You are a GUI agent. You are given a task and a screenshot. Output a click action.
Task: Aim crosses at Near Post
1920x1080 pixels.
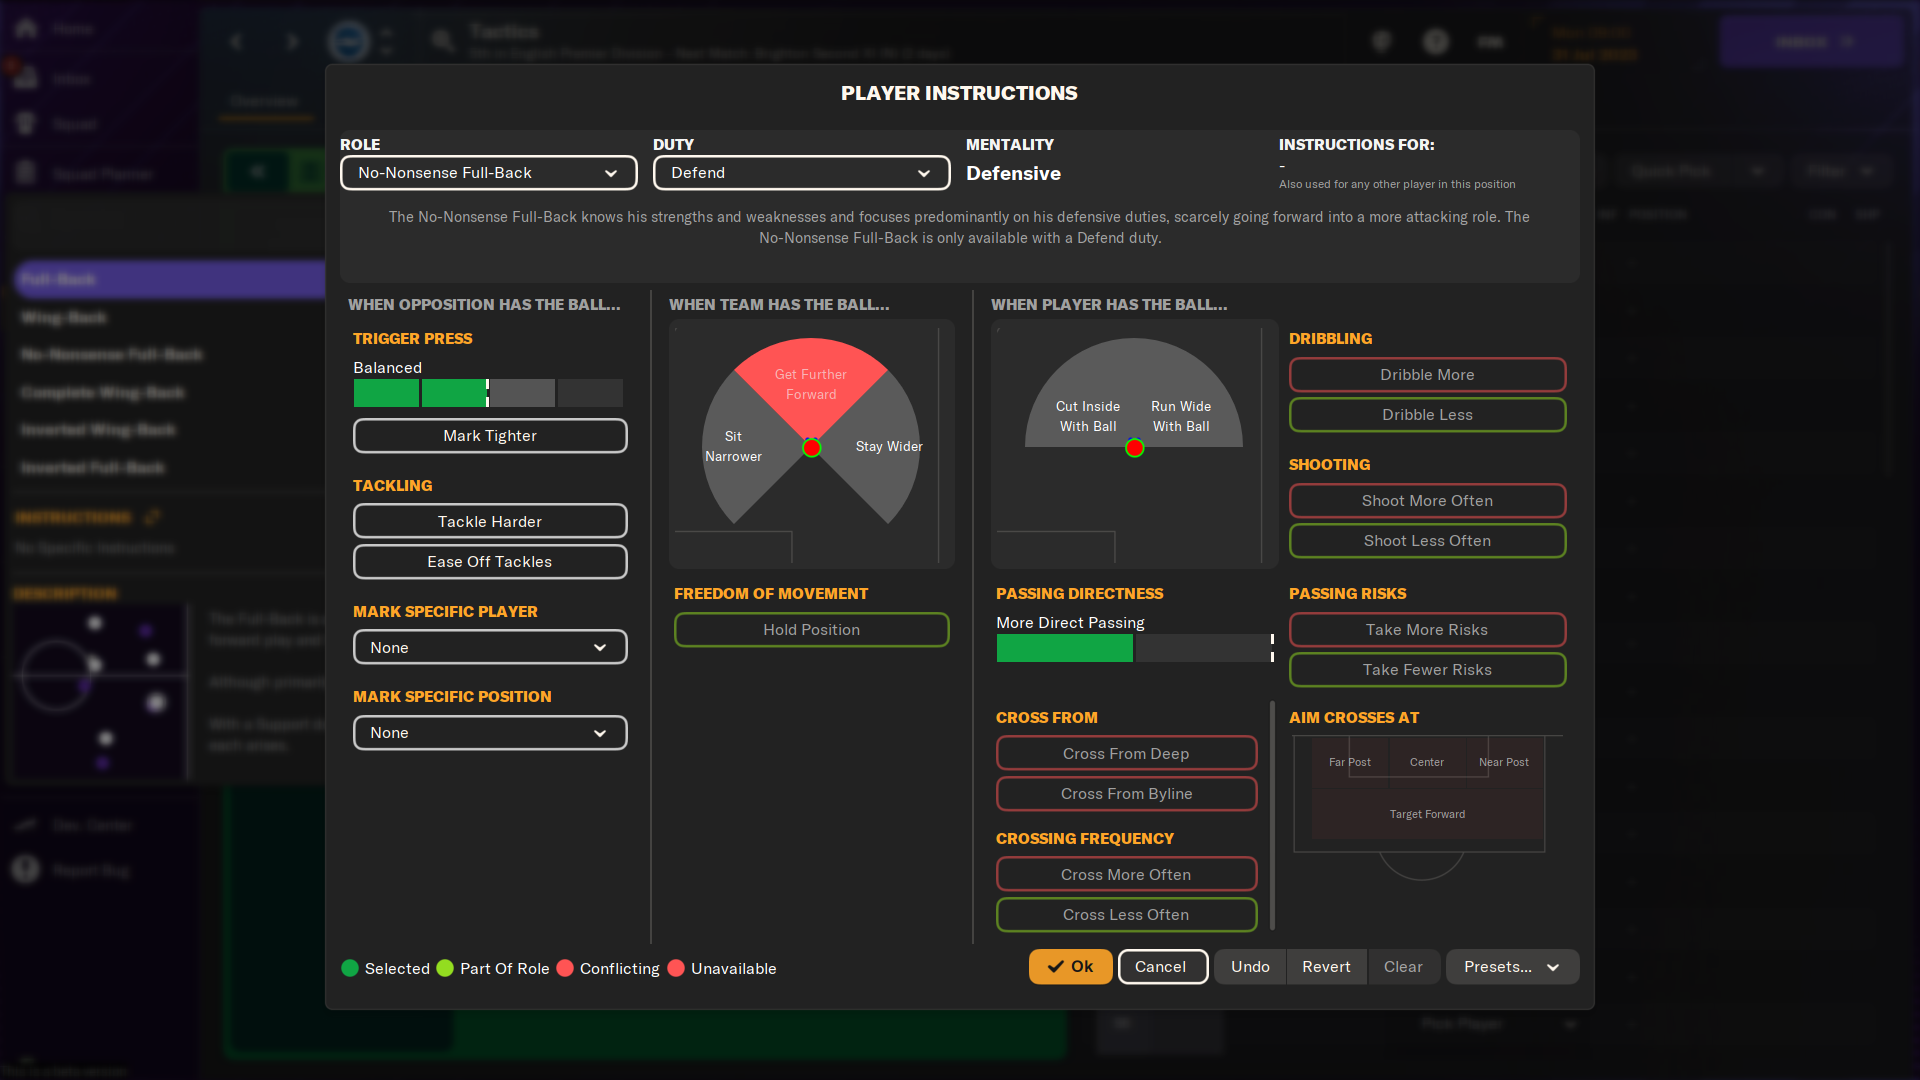click(x=1504, y=762)
